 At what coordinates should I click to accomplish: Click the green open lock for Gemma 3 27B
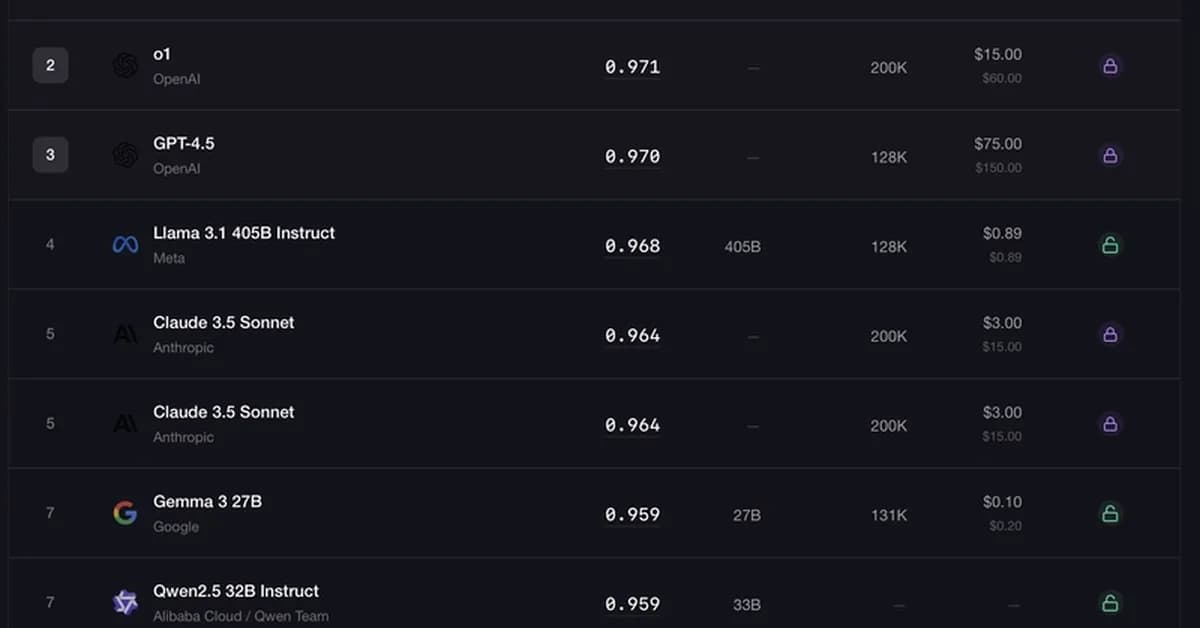1109,513
